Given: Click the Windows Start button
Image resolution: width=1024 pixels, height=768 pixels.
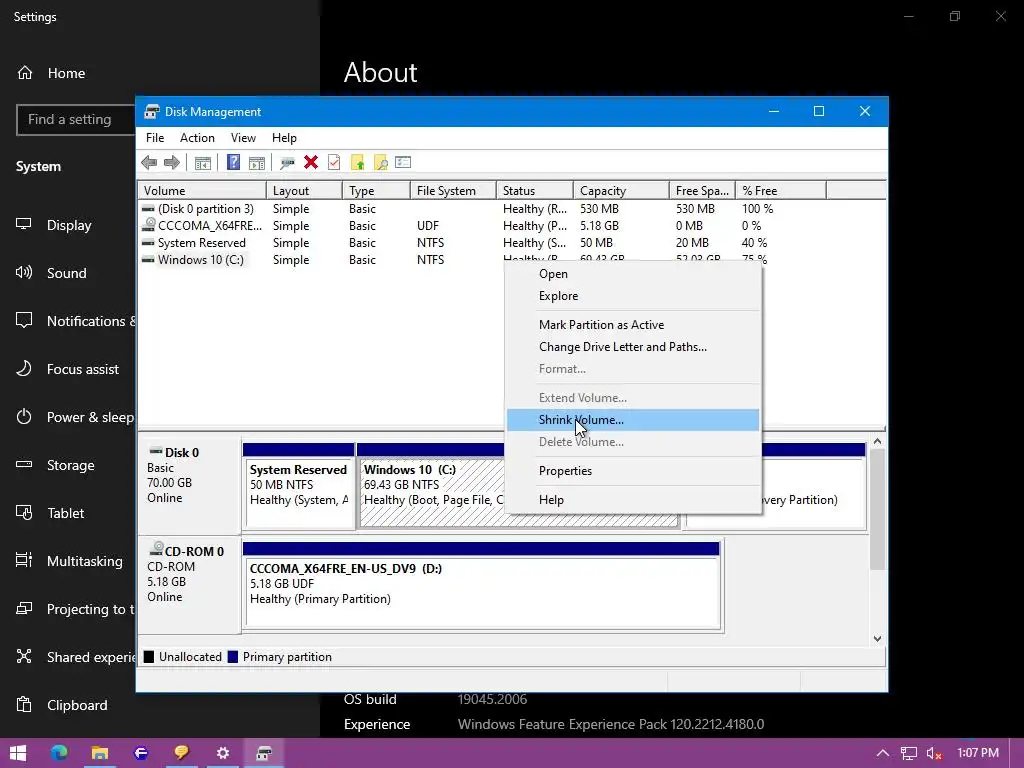Looking at the screenshot, I should (18, 753).
